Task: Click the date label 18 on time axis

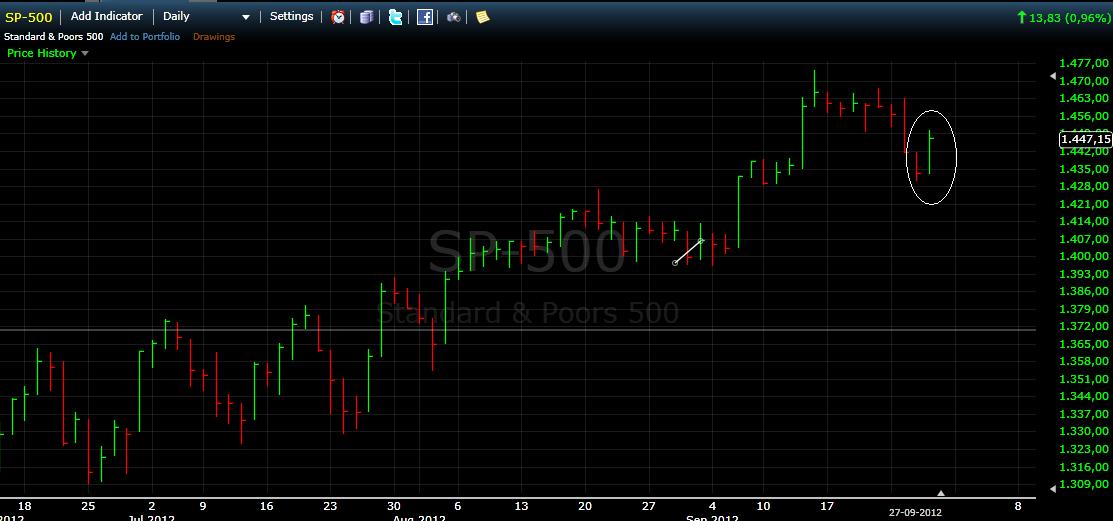Action: [x=24, y=506]
